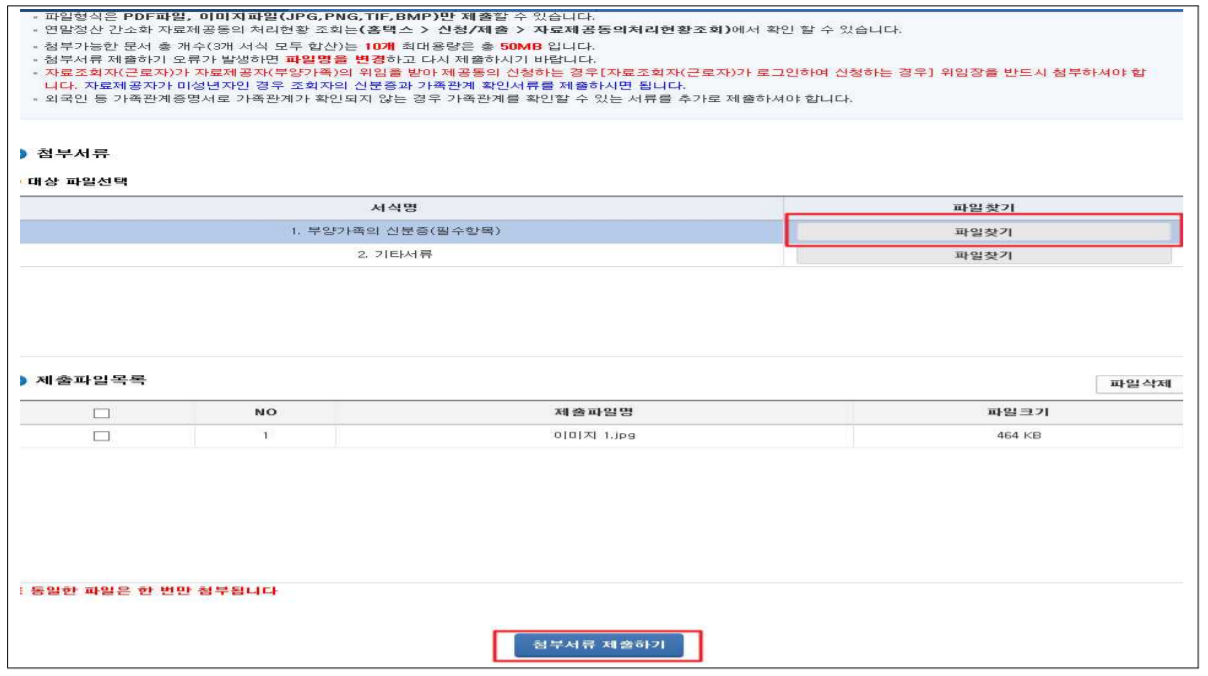Click 파일찾기 button for 기타서류 row

(x=983, y=255)
